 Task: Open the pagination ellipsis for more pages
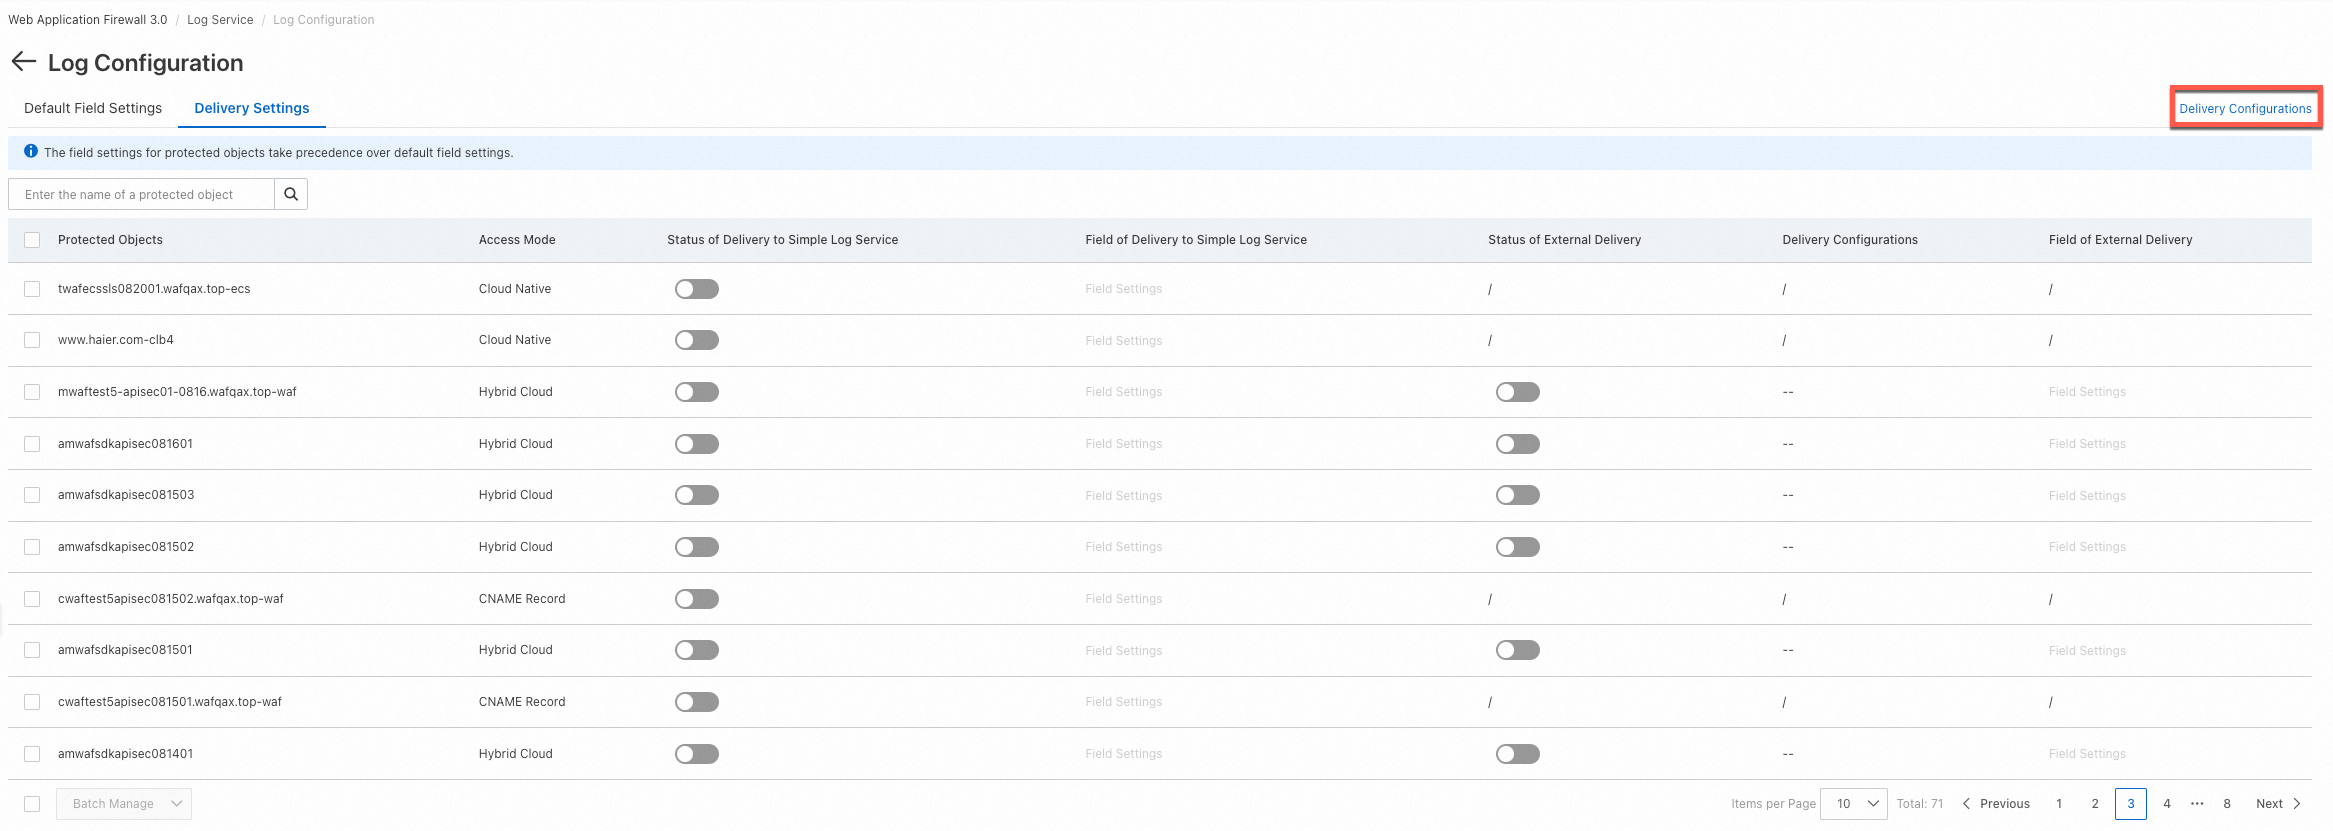(x=2197, y=804)
